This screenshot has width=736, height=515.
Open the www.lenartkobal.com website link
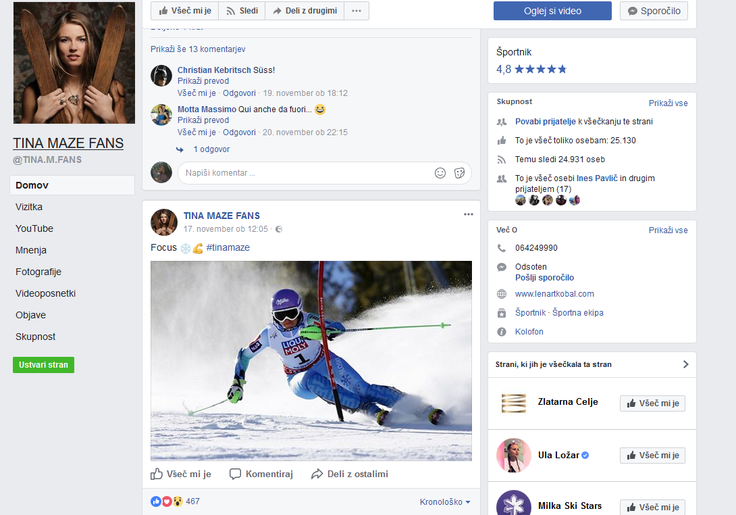pyautogui.click(x=554, y=294)
